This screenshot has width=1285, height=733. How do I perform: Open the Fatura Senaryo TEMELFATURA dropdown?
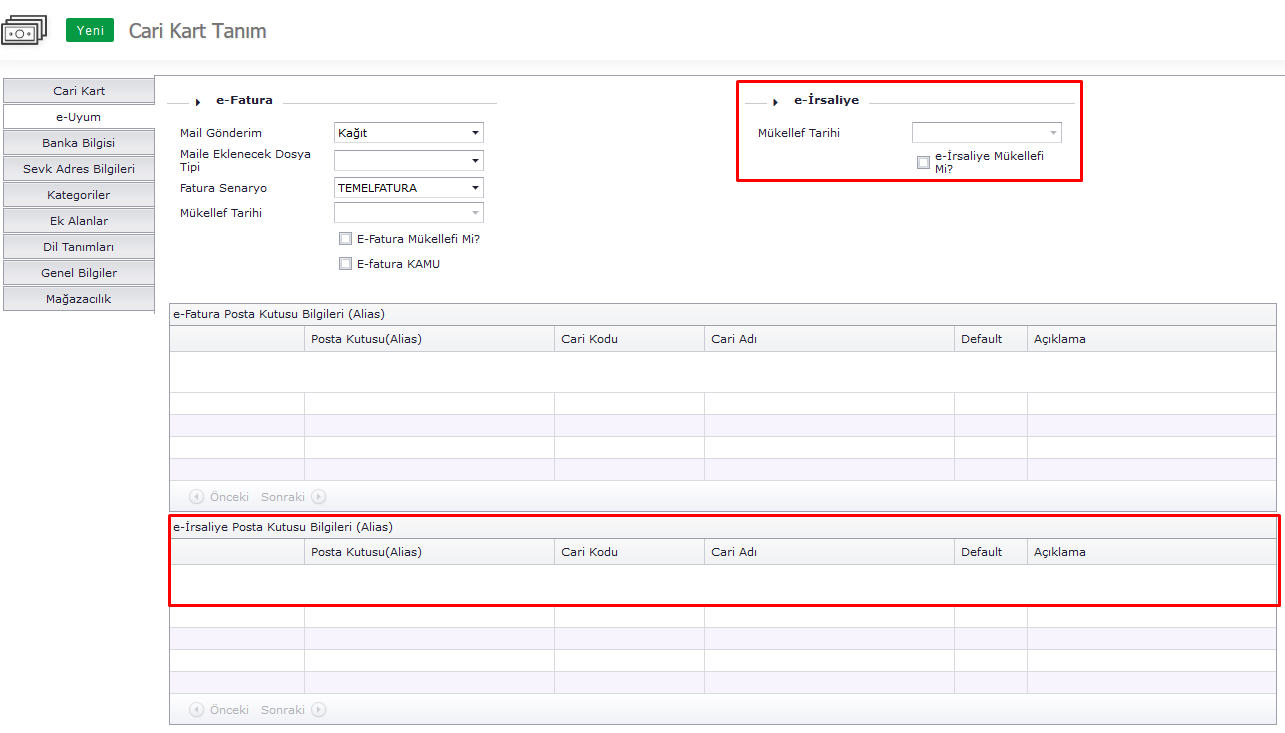tap(475, 188)
